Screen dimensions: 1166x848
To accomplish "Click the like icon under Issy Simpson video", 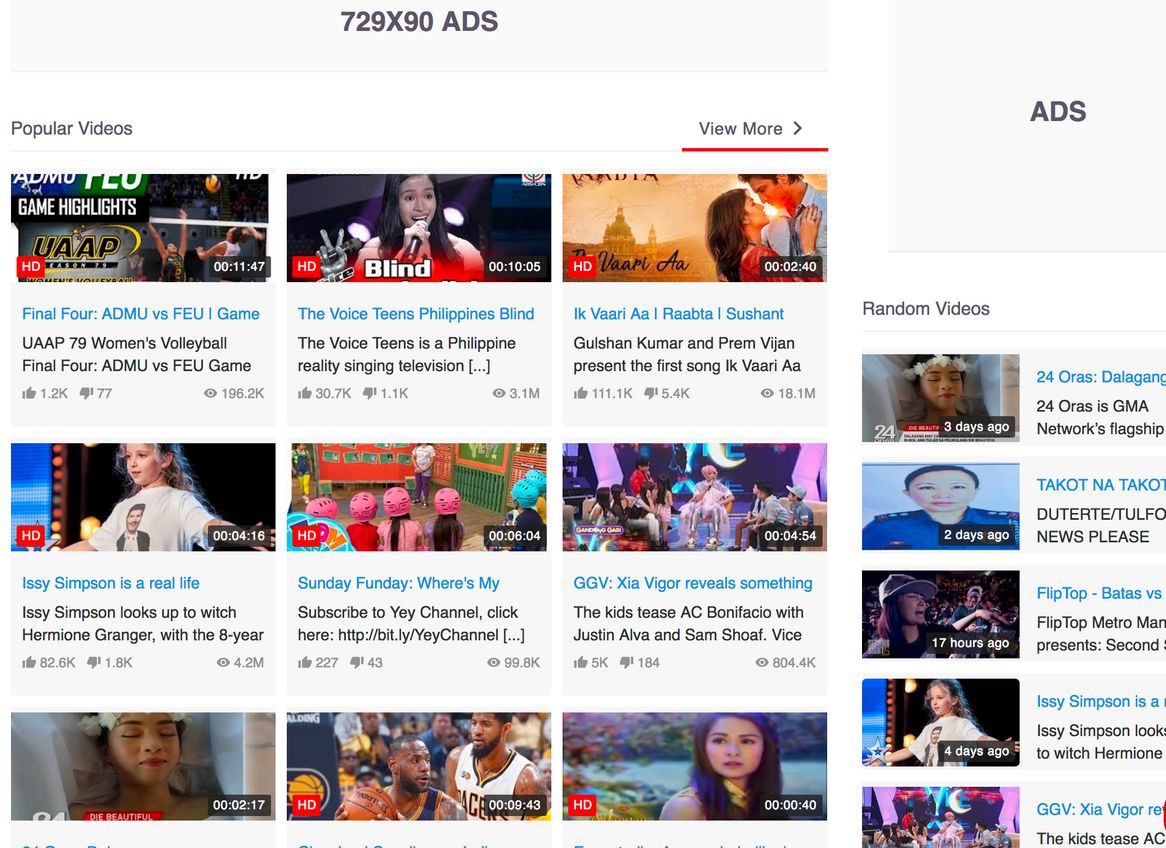I will coord(29,663).
